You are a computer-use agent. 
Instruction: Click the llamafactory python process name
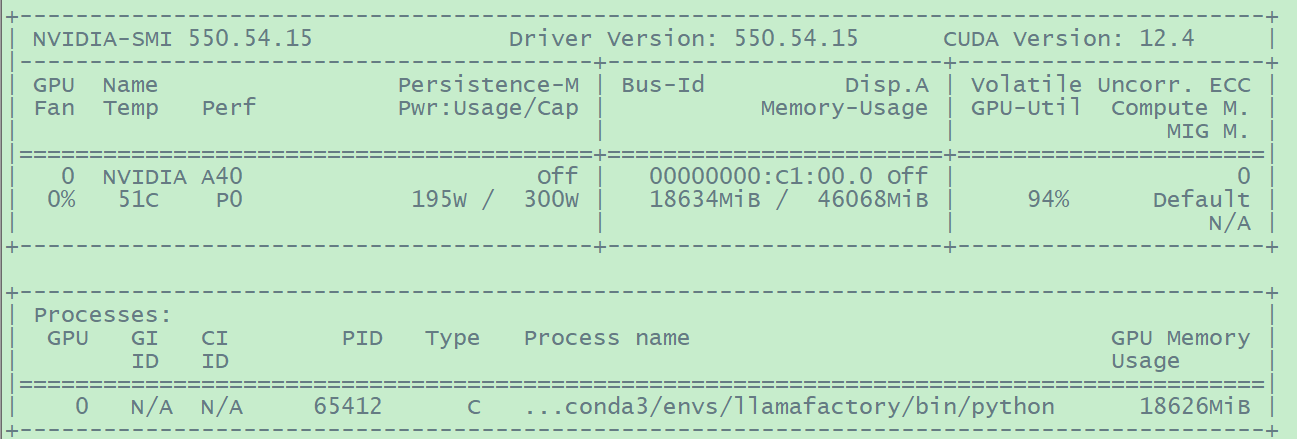coord(789,407)
